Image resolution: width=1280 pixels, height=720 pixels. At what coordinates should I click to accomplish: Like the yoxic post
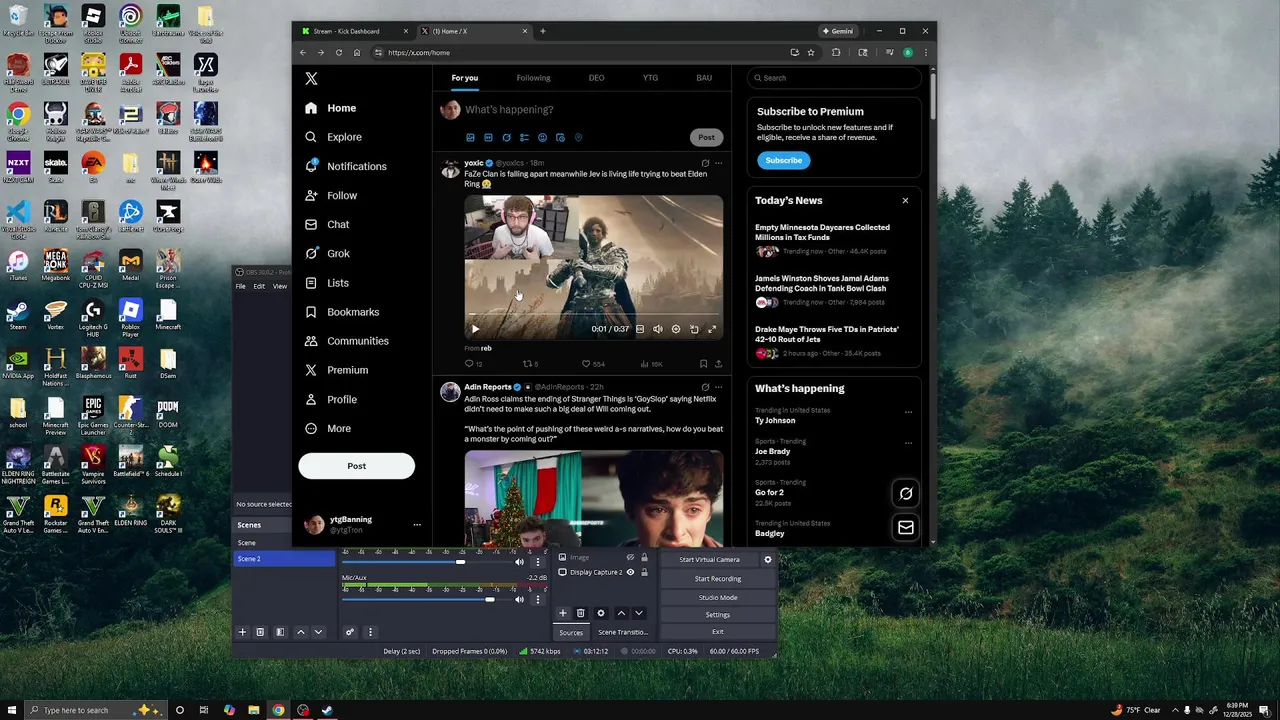(x=593, y=364)
